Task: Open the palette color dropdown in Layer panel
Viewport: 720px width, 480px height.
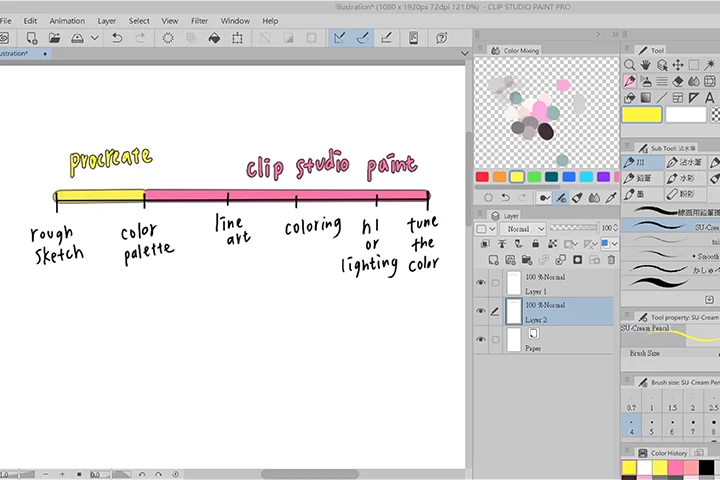Action: [486, 228]
